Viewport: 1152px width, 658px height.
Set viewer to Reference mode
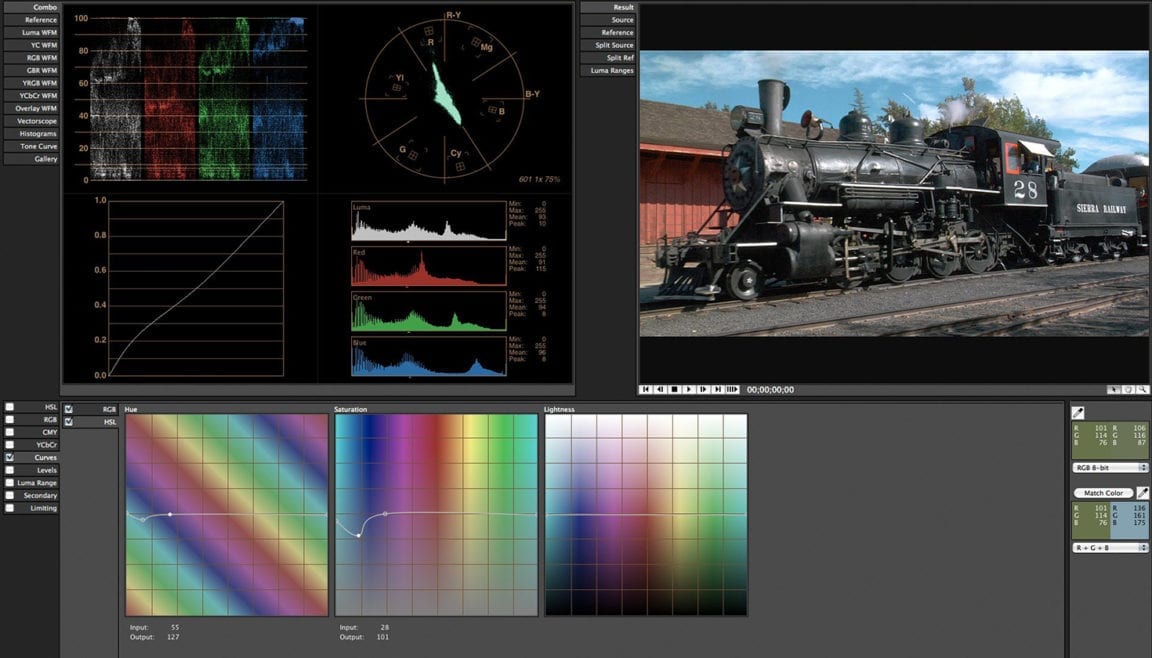[x=608, y=32]
